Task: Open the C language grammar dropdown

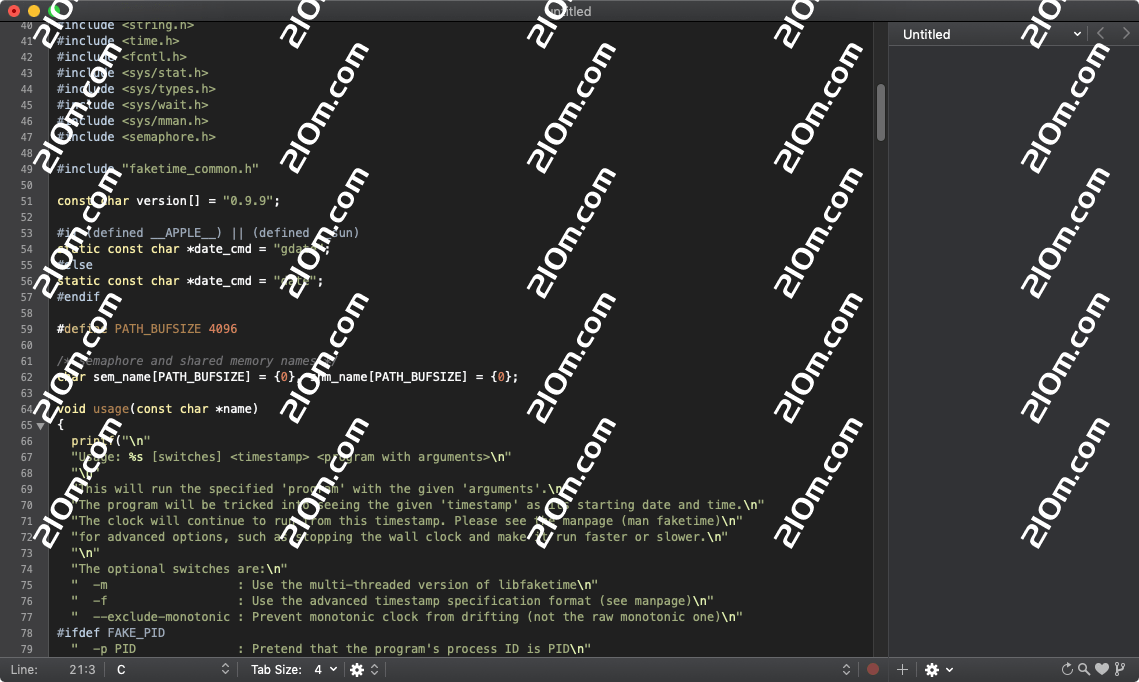Action: 172,670
